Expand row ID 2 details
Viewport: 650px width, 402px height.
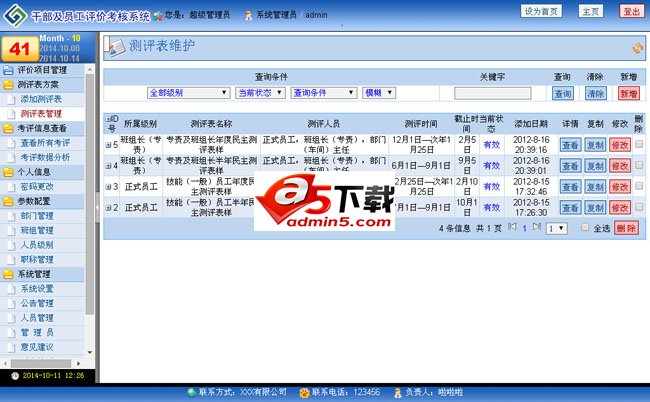tap(108, 208)
